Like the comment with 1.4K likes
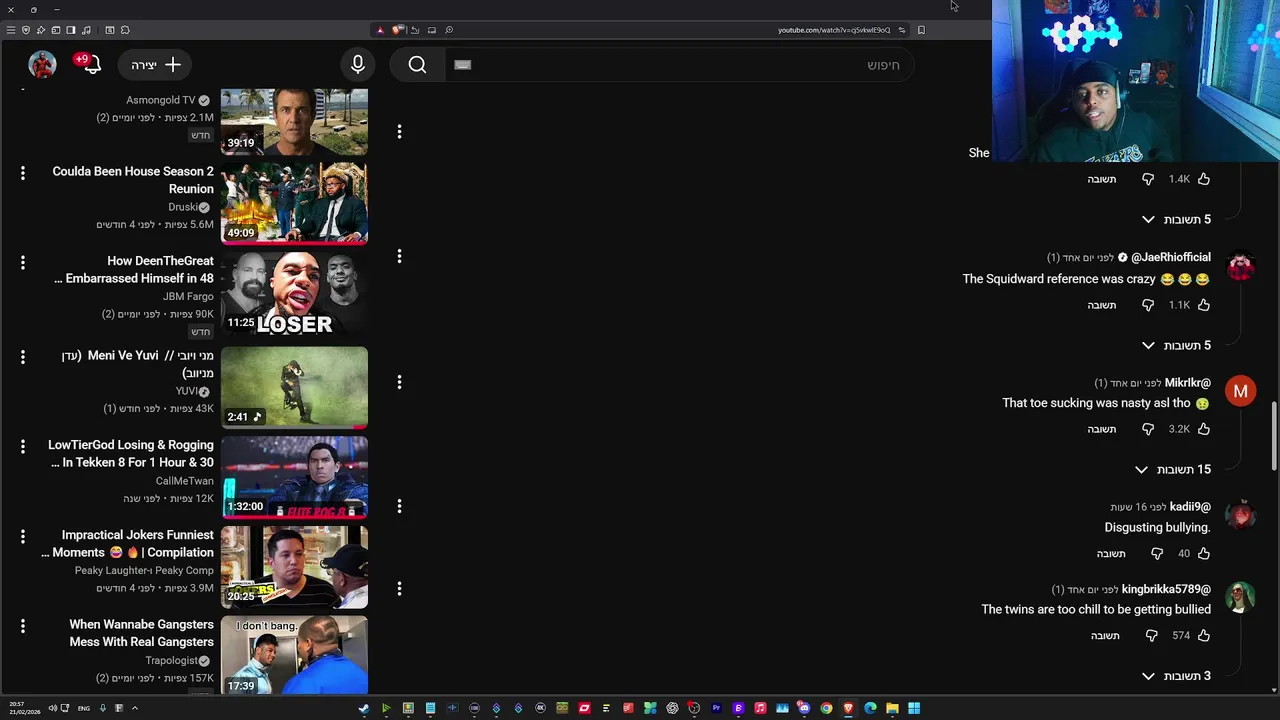 click(x=1204, y=179)
